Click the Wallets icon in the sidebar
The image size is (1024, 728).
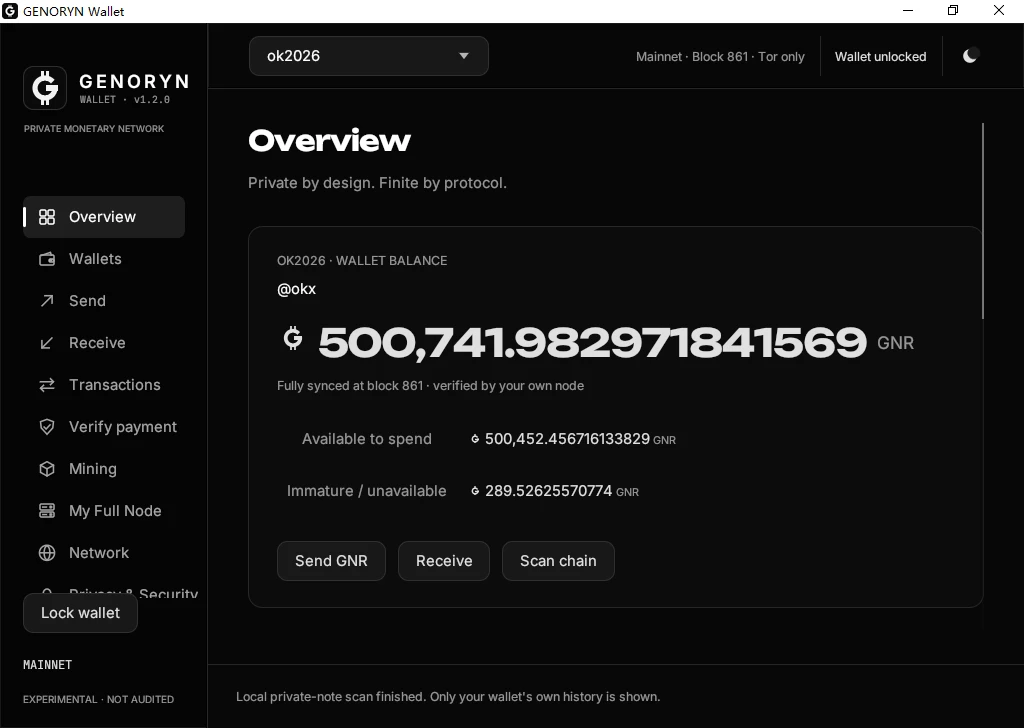pos(47,259)
